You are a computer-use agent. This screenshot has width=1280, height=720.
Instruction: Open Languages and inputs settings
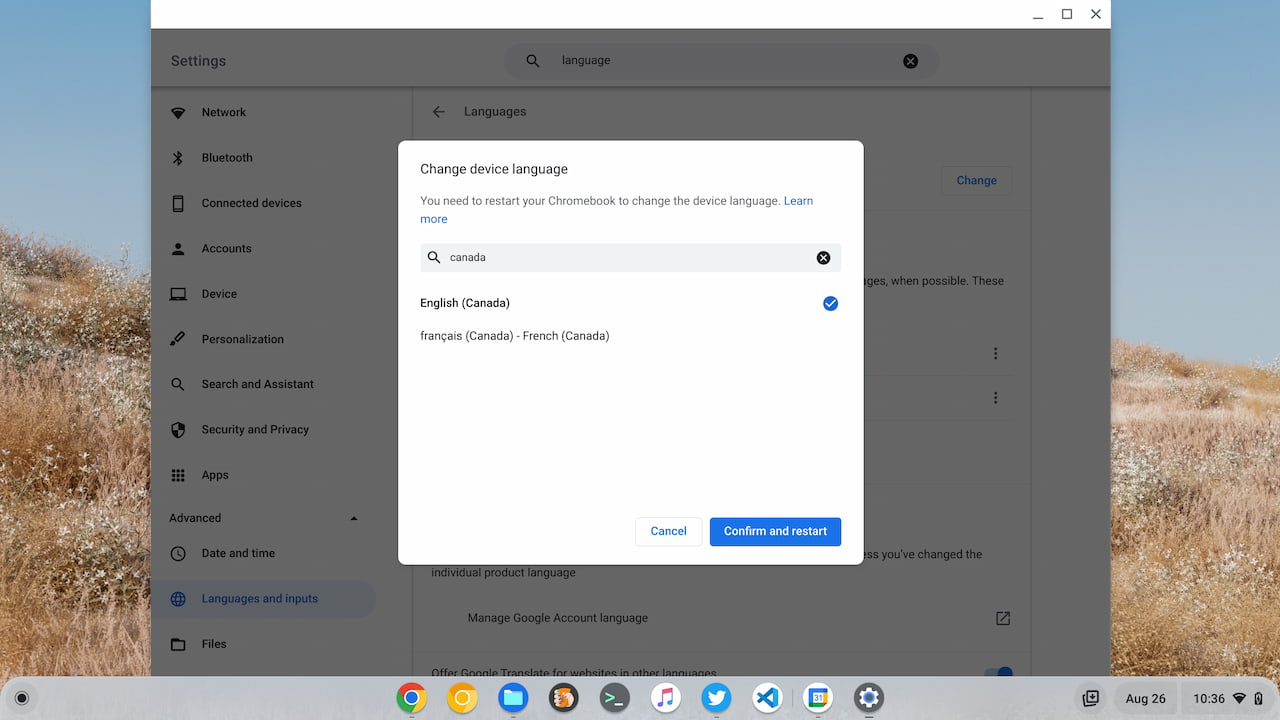click(264, 599)
